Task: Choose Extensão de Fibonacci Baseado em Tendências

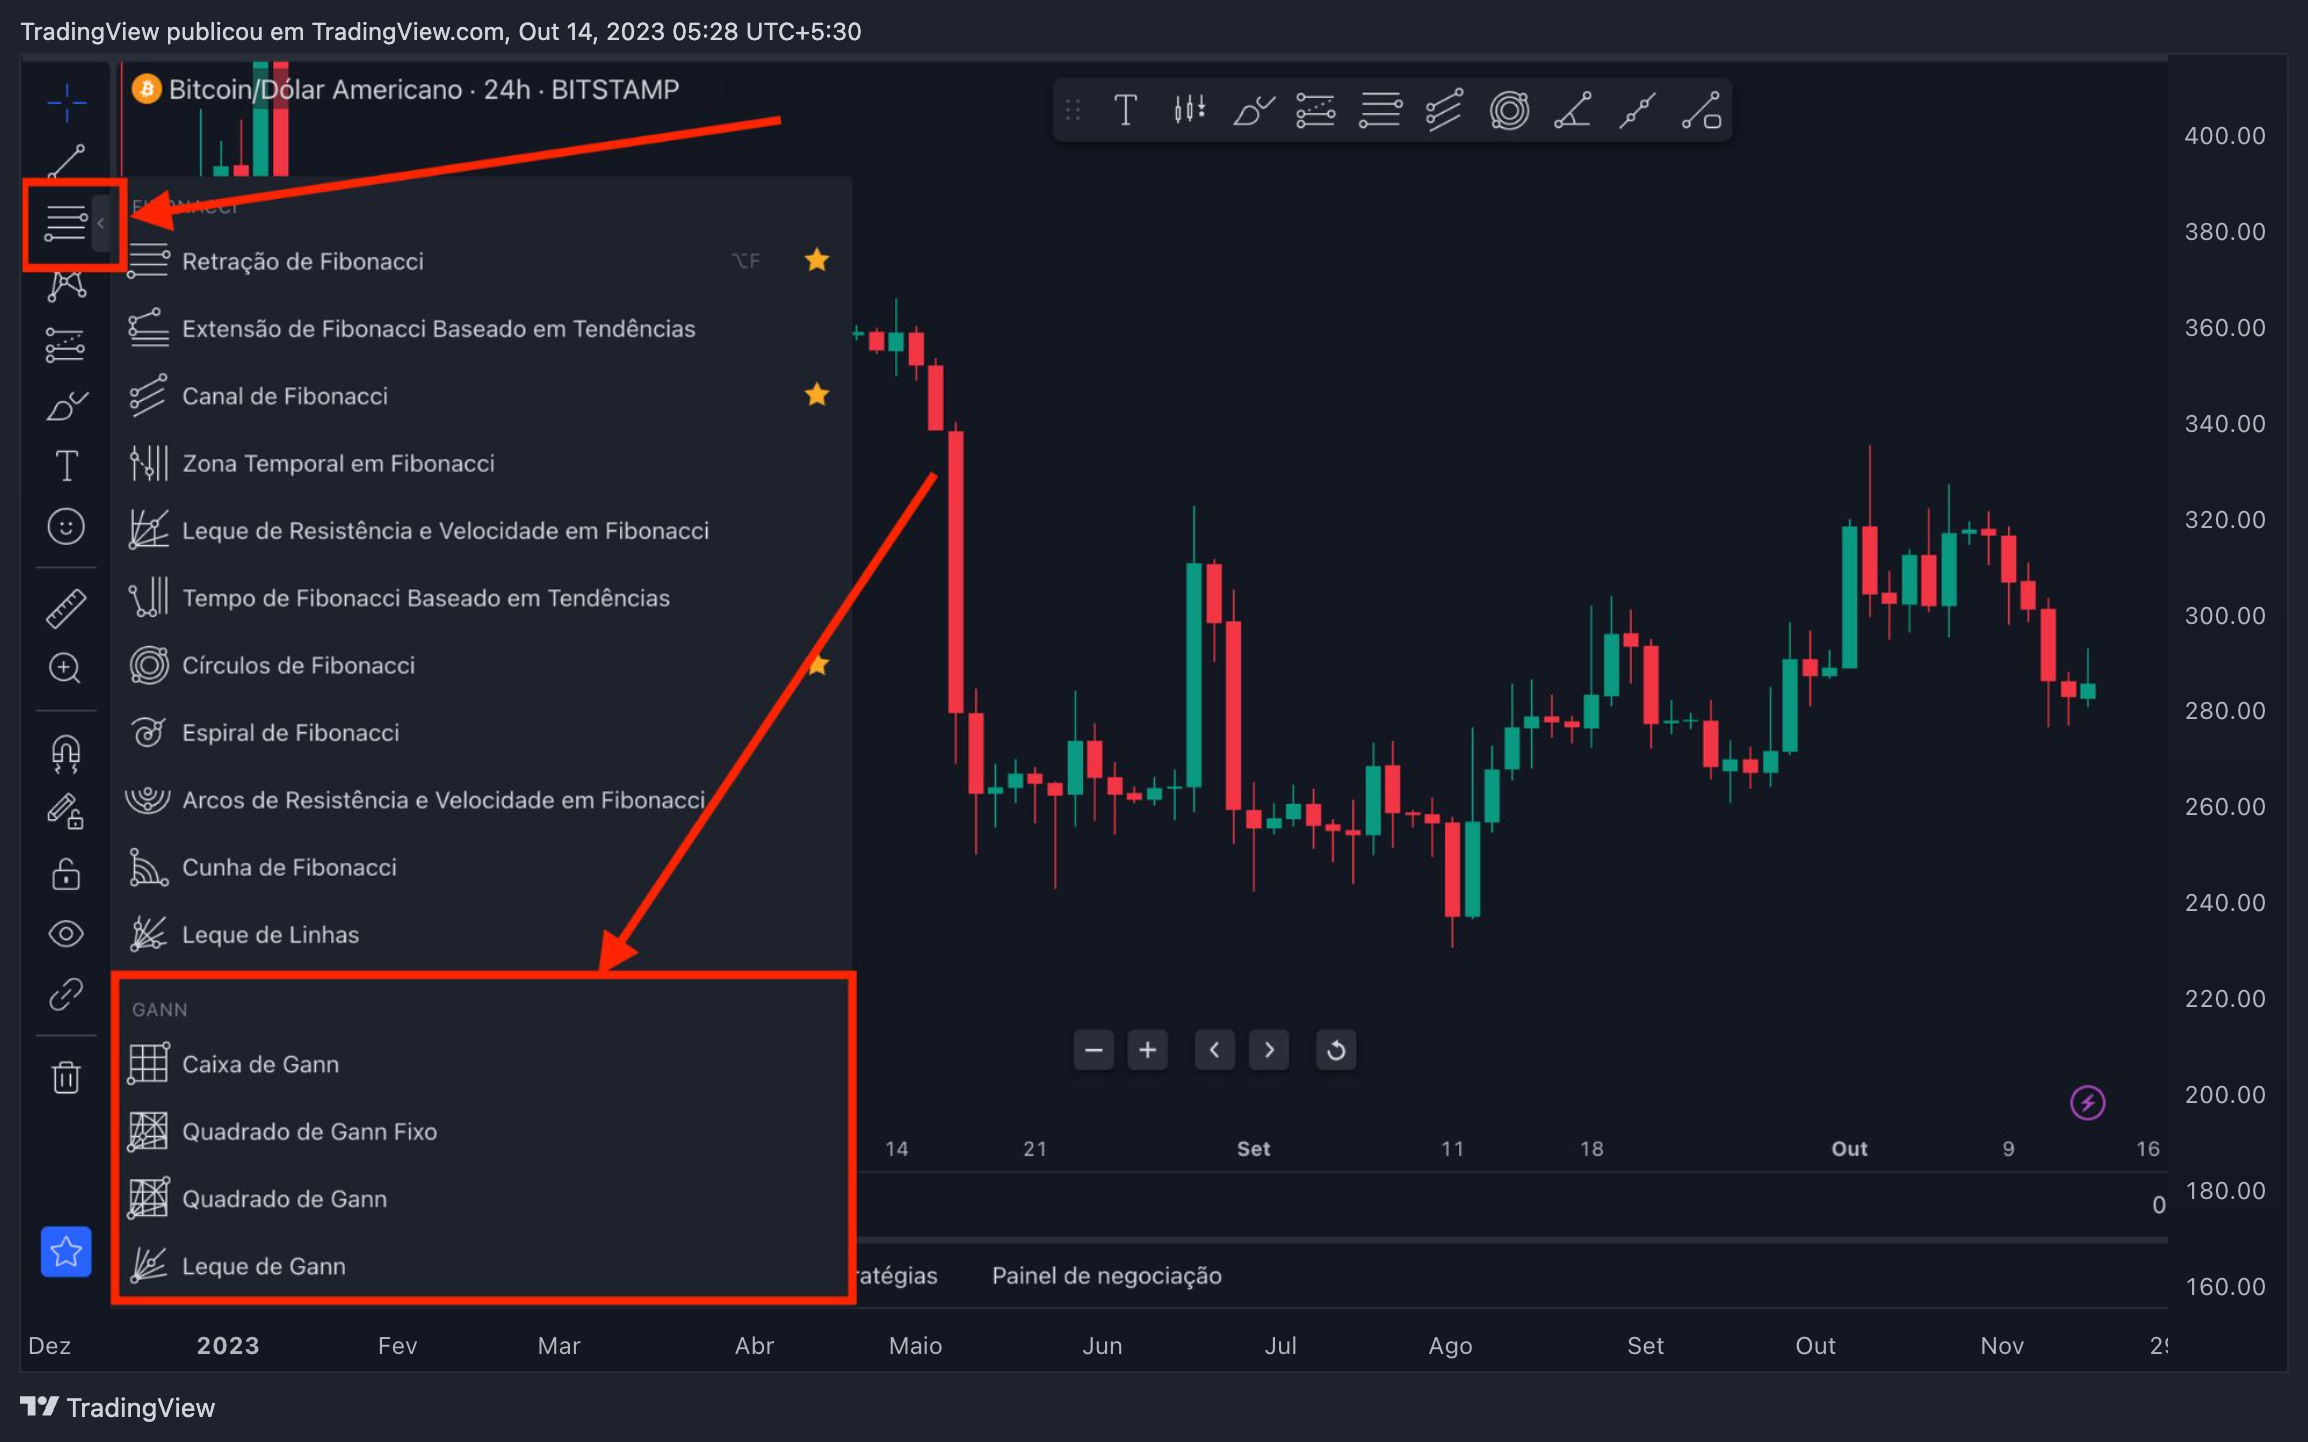Action: tap(482, 329)
